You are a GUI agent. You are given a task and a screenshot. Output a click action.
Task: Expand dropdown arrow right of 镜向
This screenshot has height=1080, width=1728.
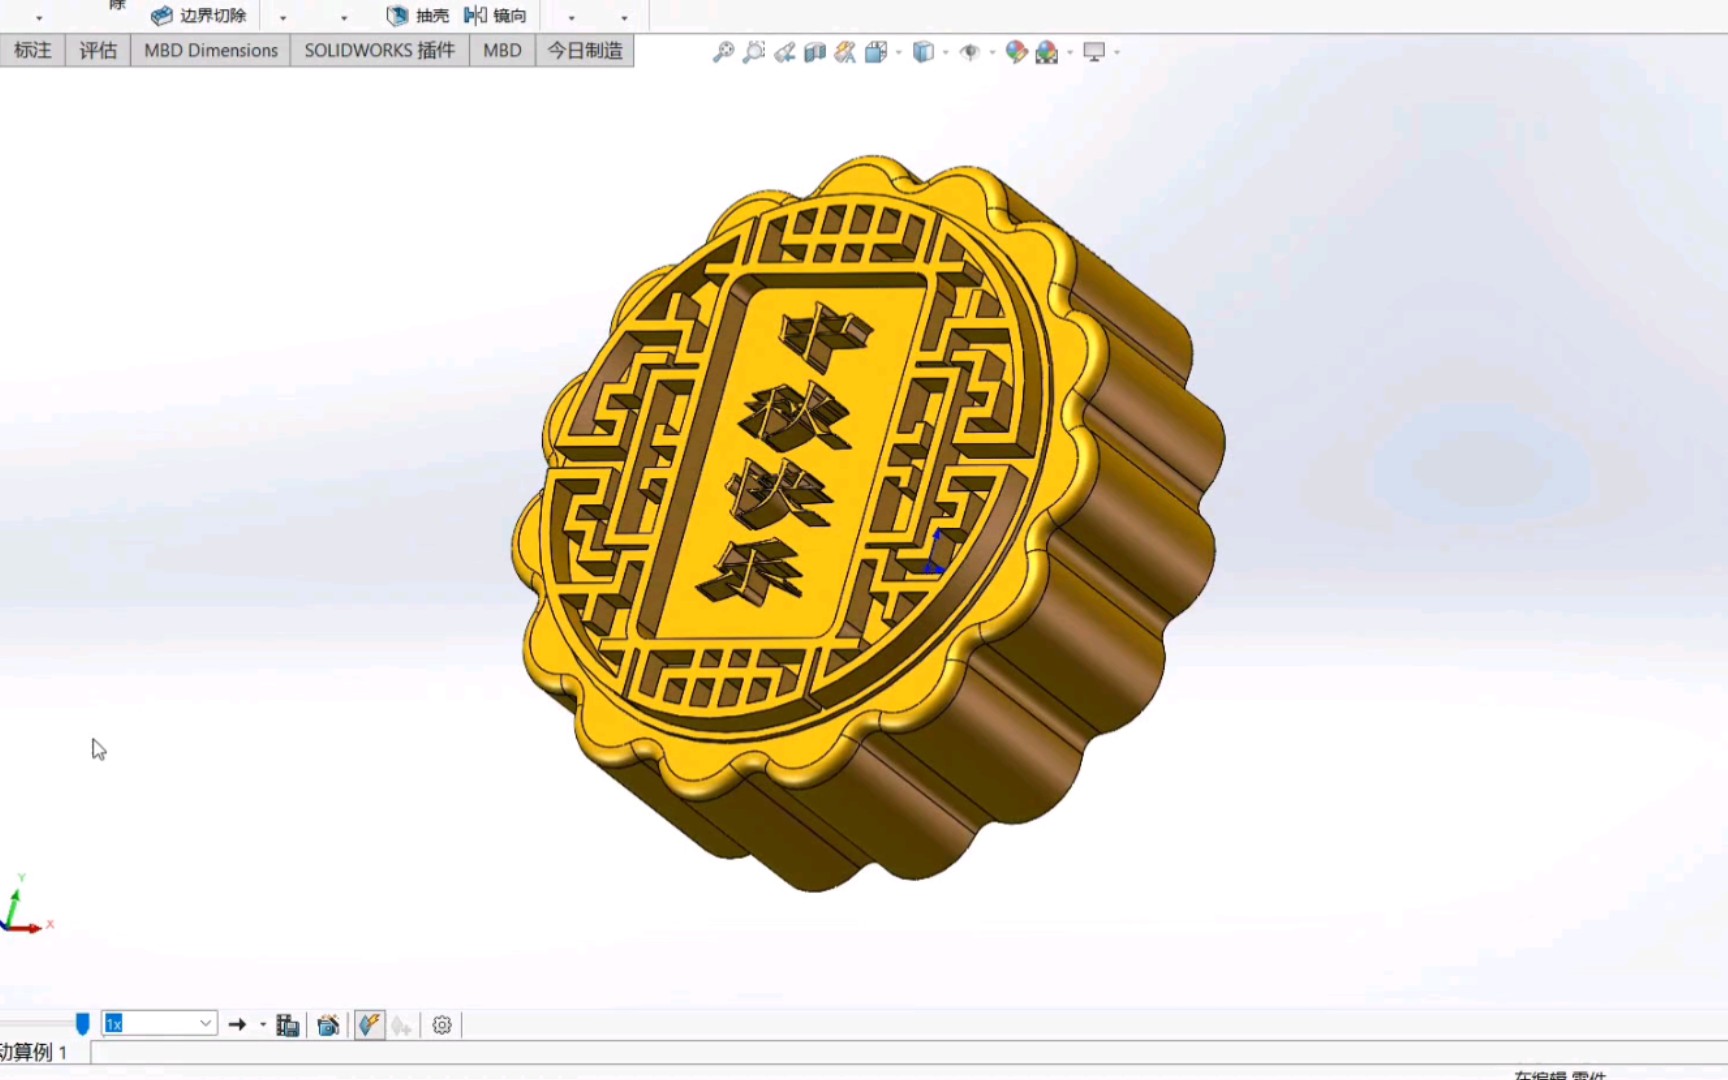point(572,17)
